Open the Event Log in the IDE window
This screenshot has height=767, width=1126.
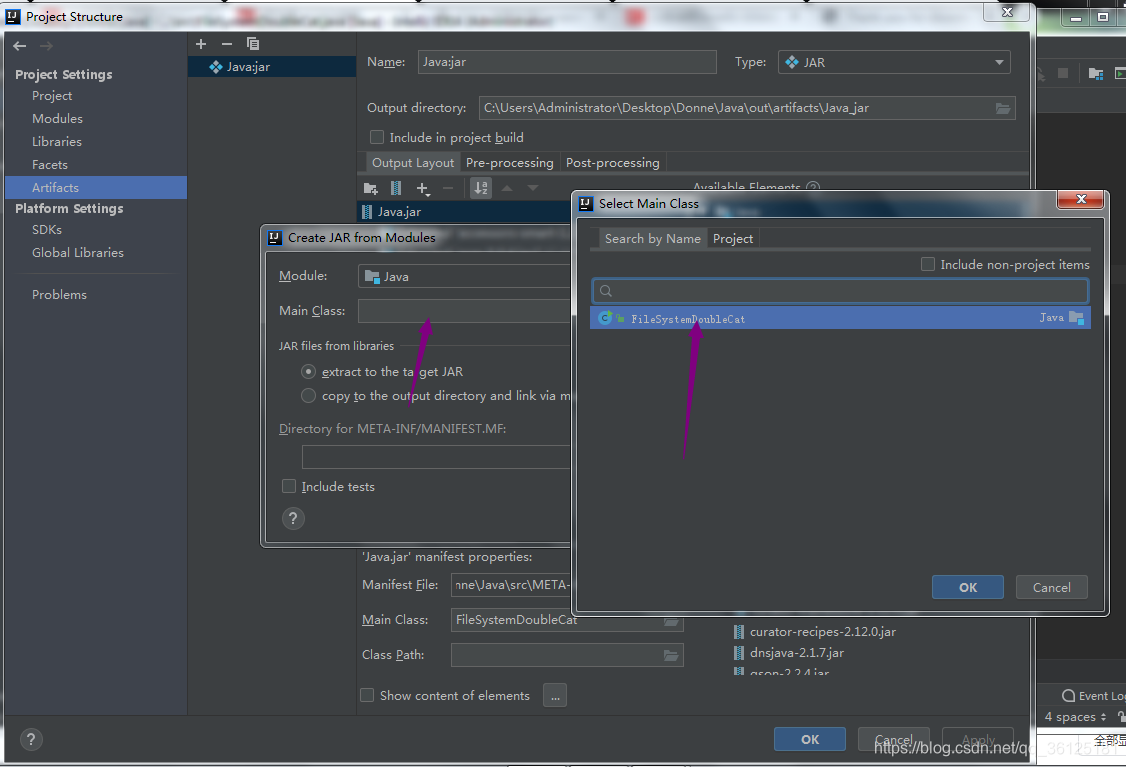point(1093,695)
